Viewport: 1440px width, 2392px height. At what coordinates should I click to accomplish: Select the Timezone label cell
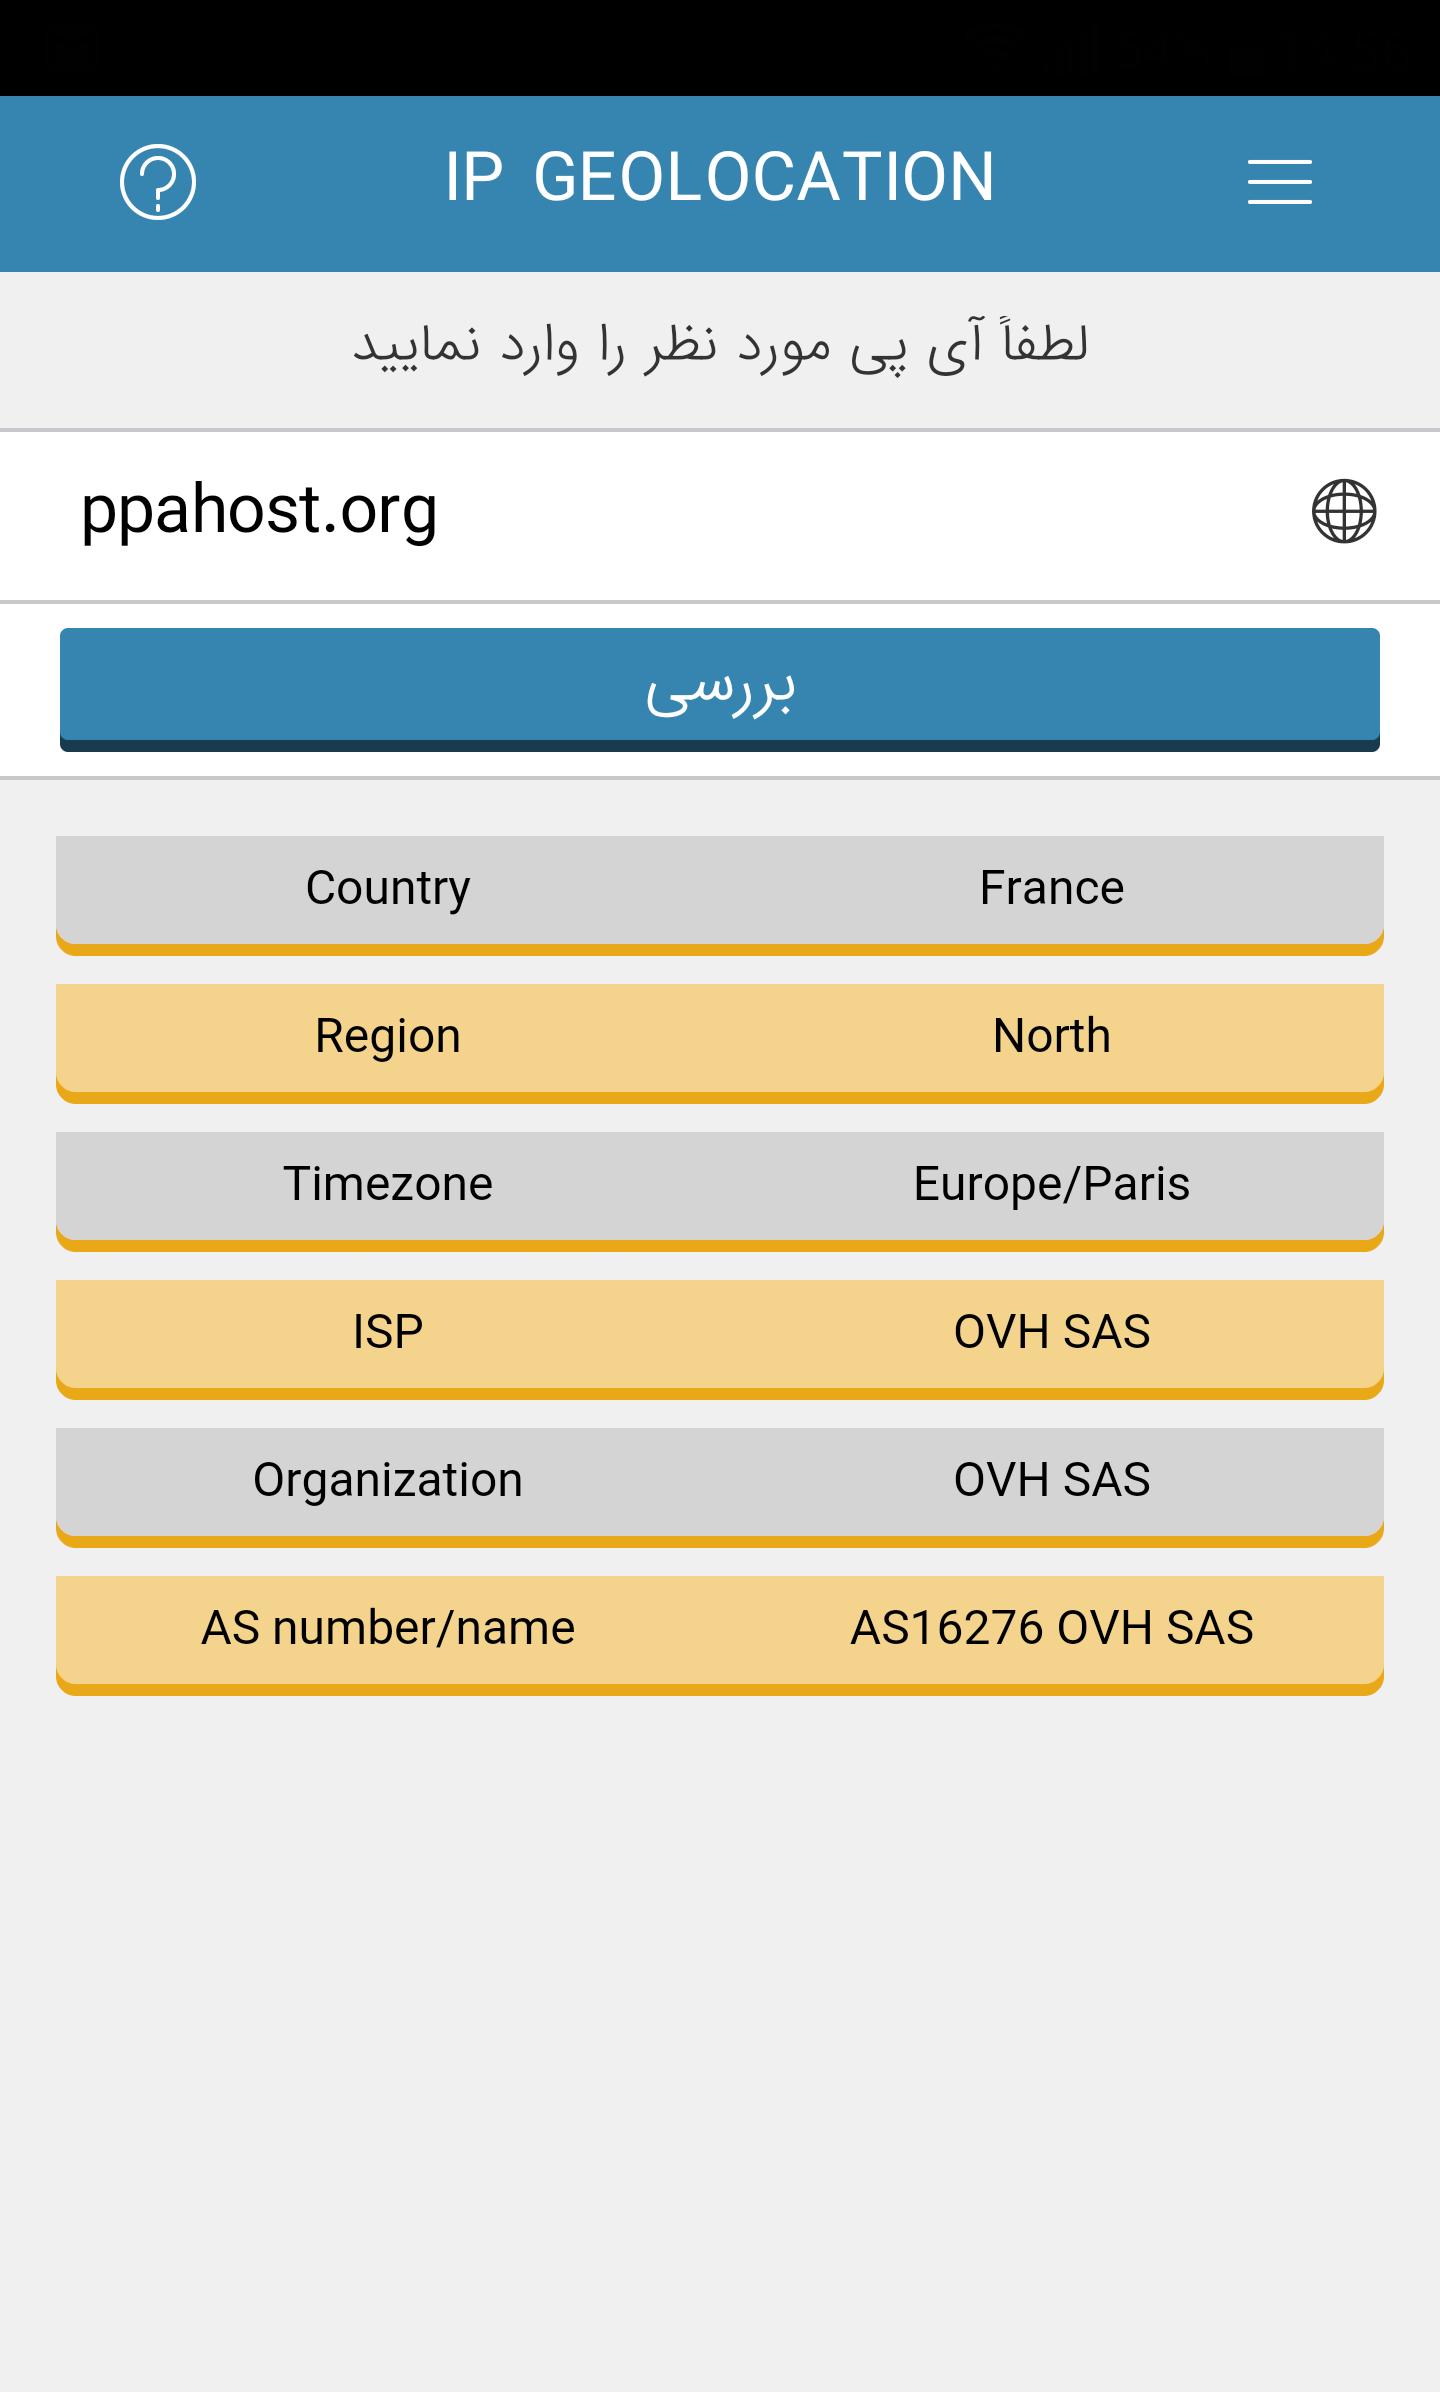(x=388, y=1184)
